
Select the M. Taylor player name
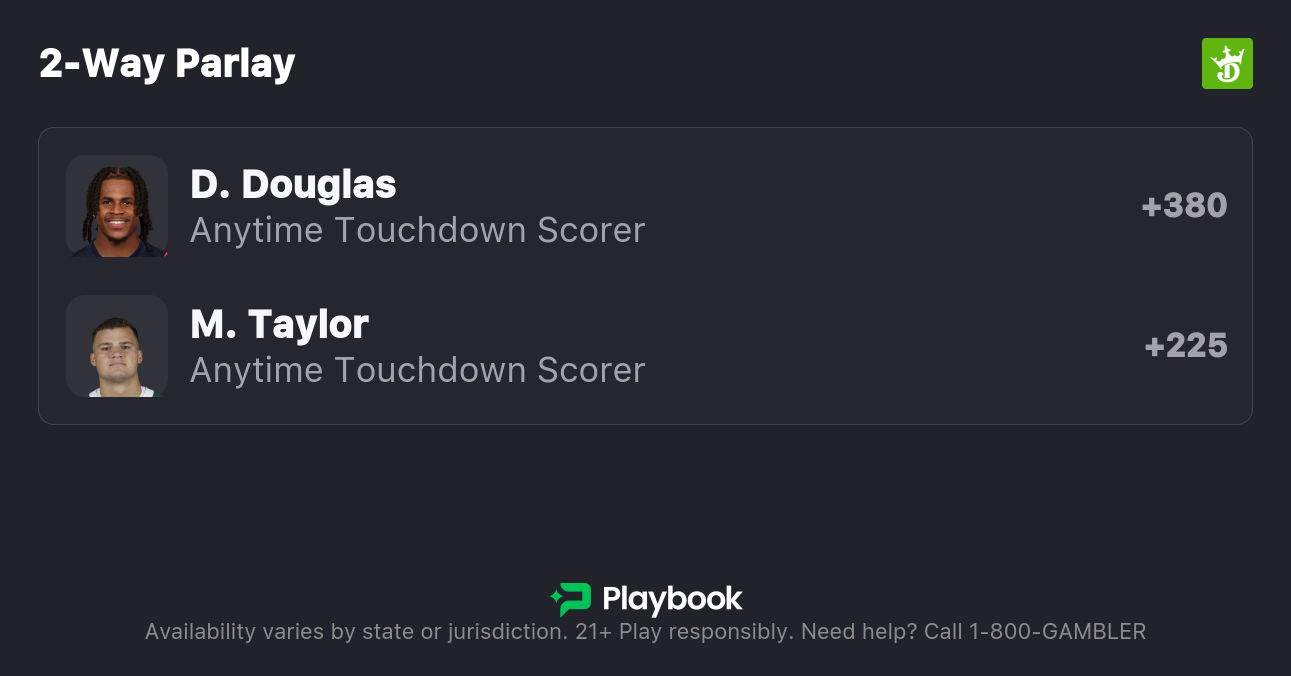(x=279, y=324)
